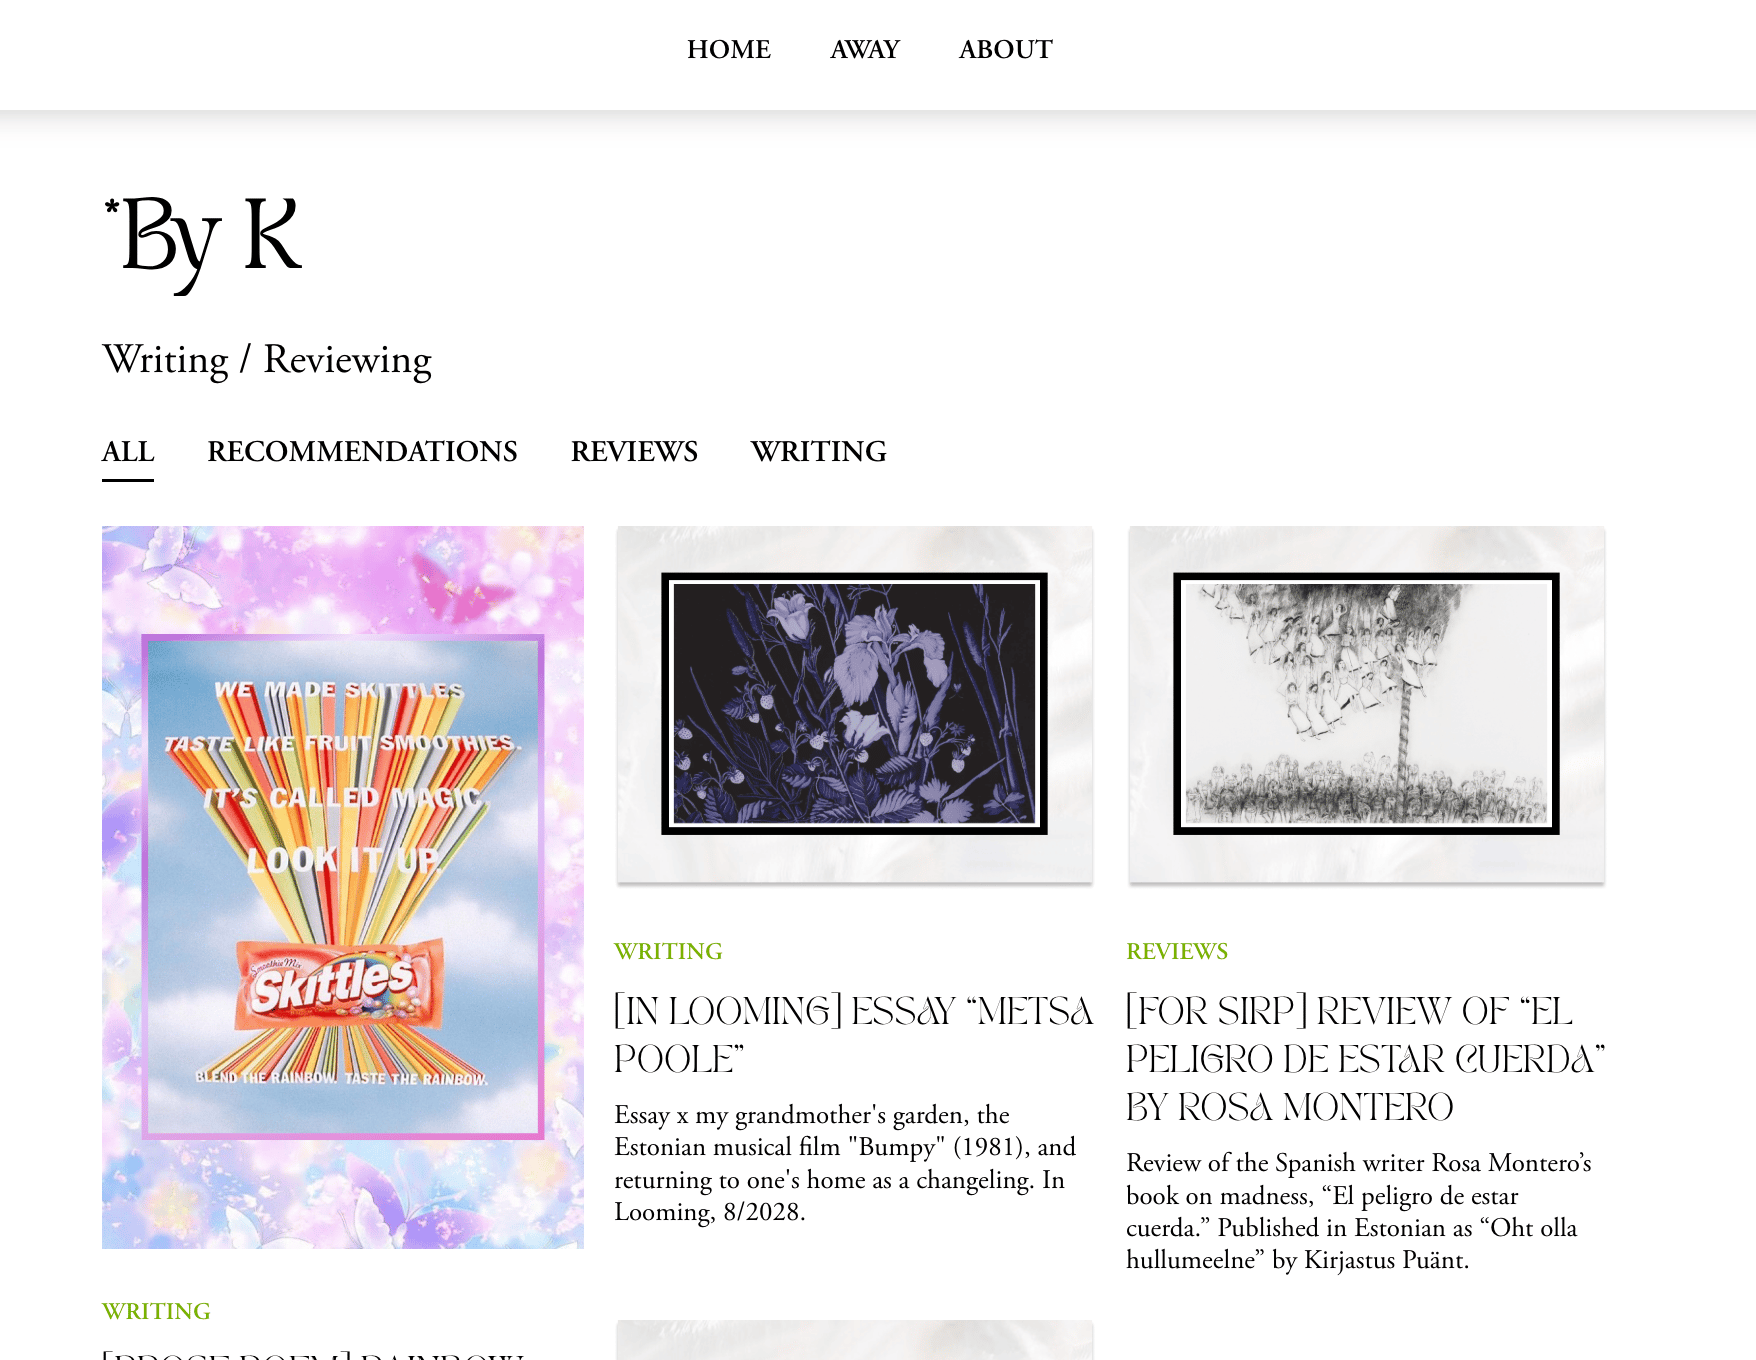Show only WRITING category posts
The width and height of the screenshot is (1756, 1360).
[x=818, y=452]
